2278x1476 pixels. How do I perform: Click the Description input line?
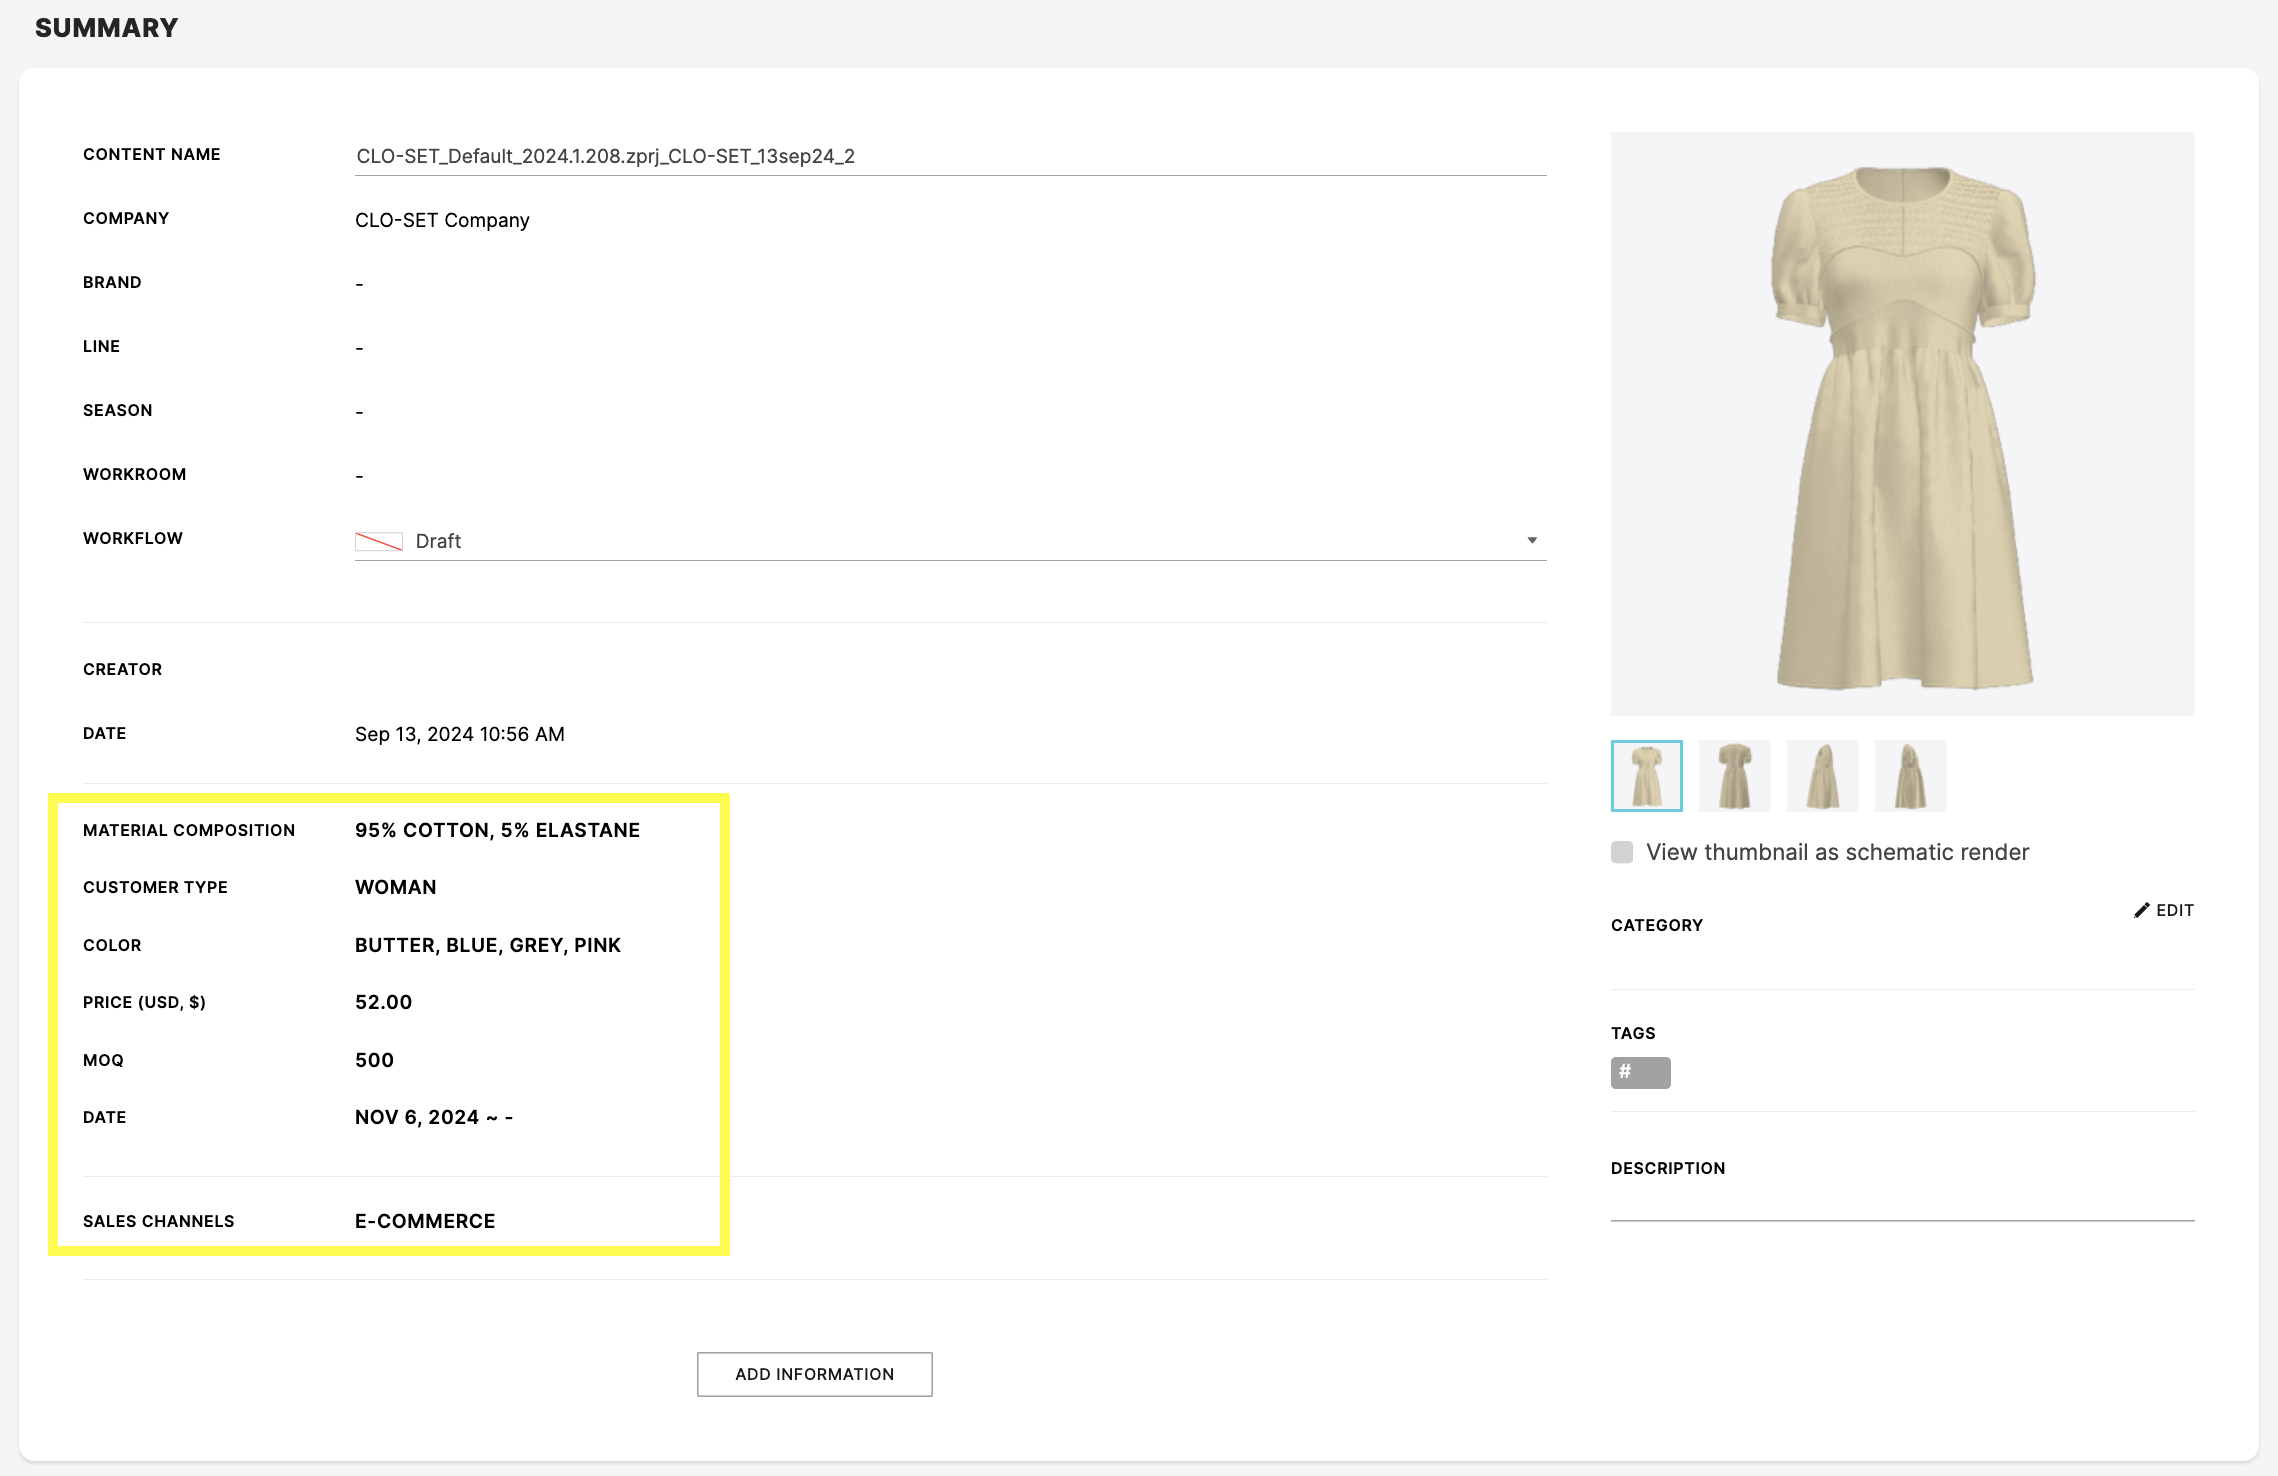(x=1903, y=1205)
